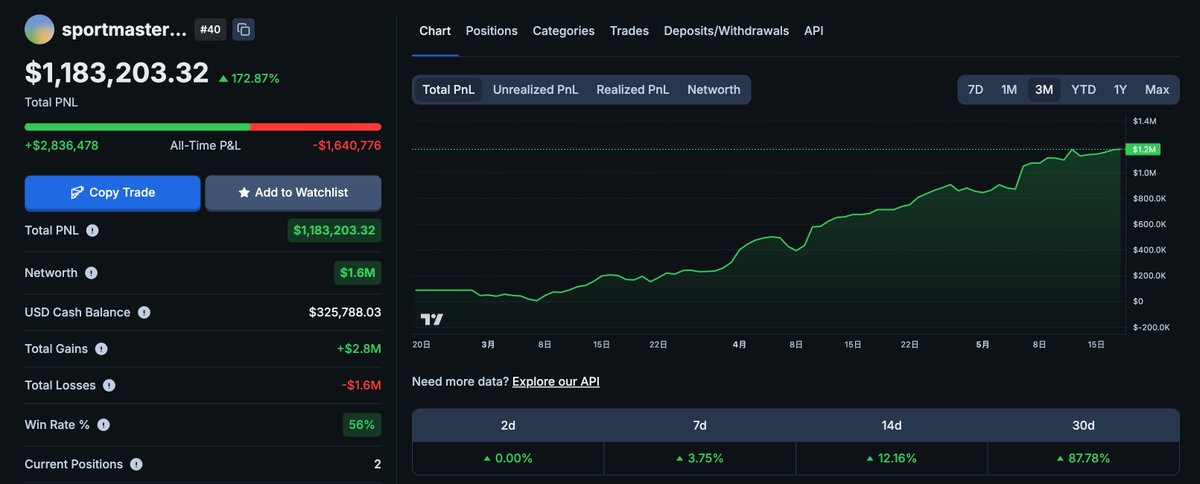Open the Deposits/Withdrawals tab

point(726,31)
